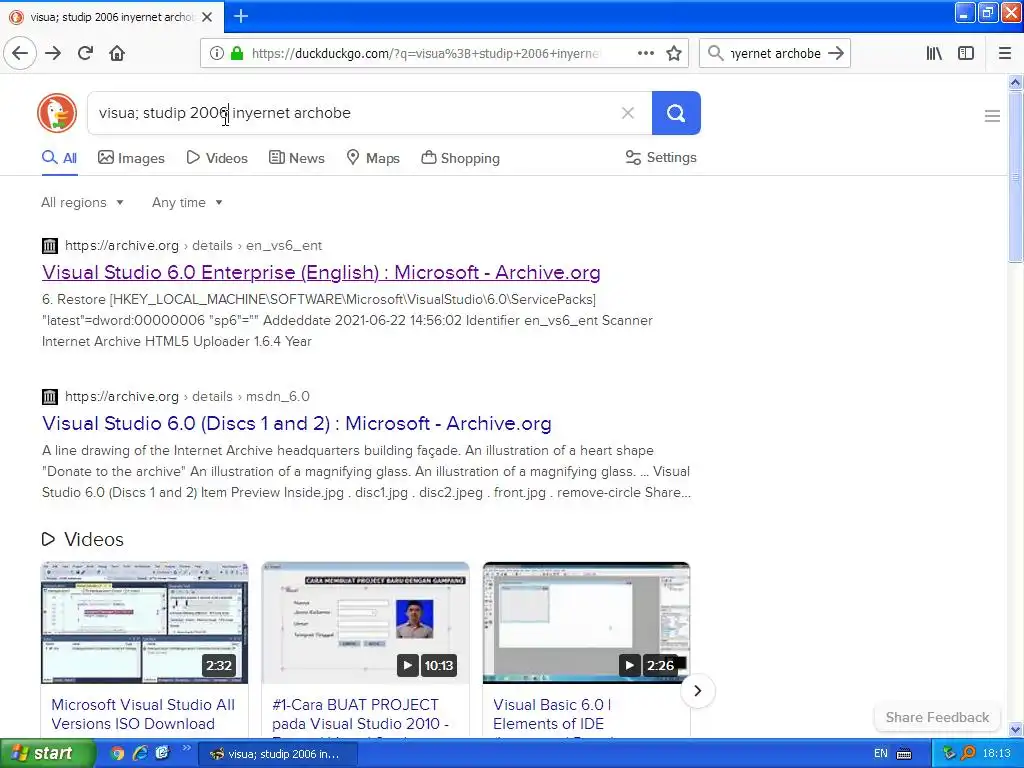This screenshot has height=768, width=1024.
Task: Switch to Images results
Action: (x=131, y=158)
